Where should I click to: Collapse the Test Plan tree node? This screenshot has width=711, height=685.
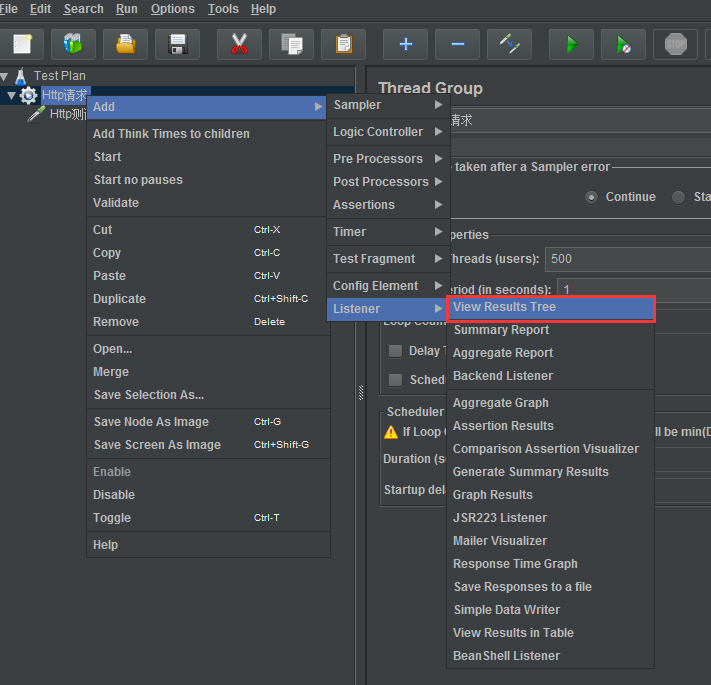pos(4,76)
